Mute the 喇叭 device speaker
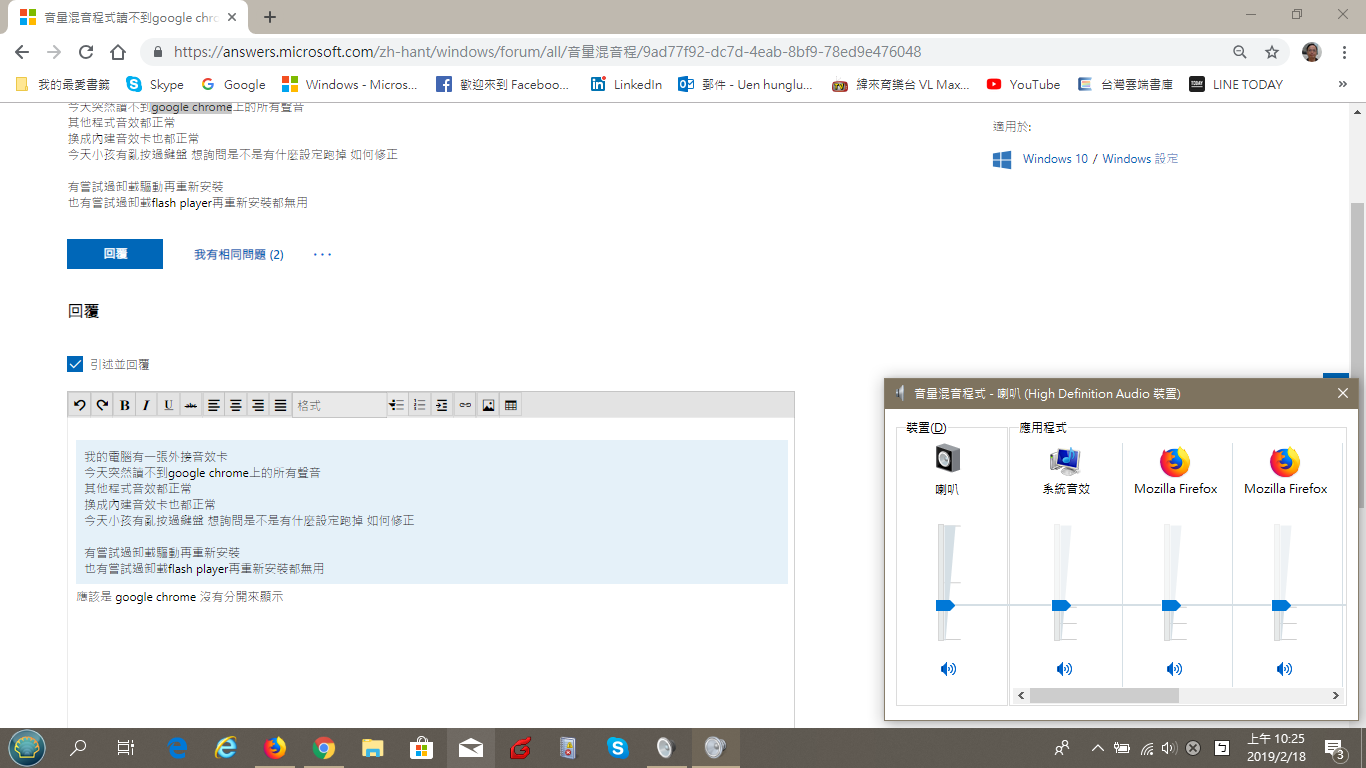Viewport: 1366px width, 768px height. [949, 669]
